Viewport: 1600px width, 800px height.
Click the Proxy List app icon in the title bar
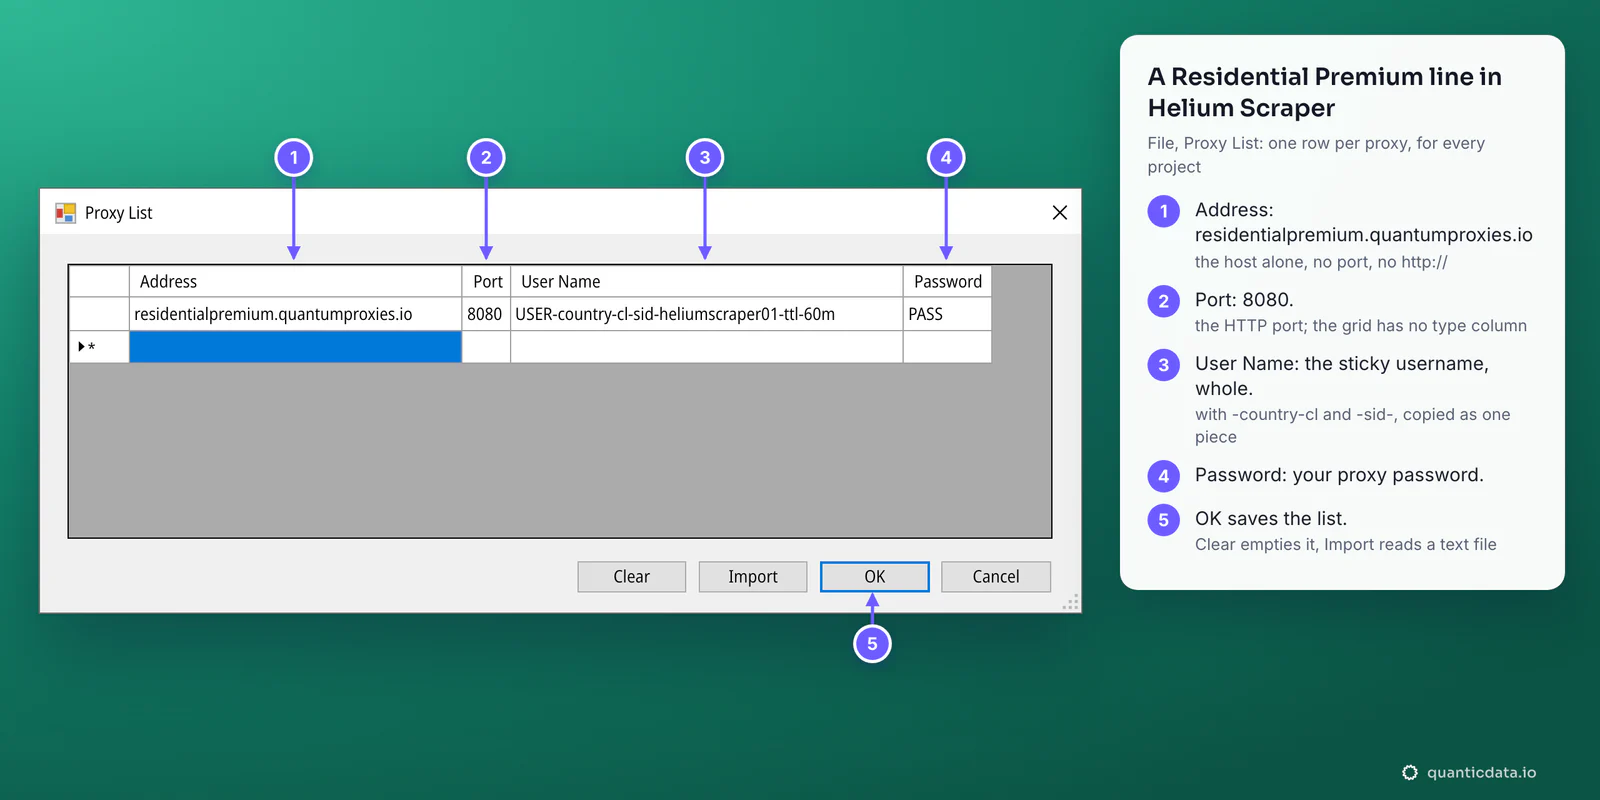[x=65, y=213]
